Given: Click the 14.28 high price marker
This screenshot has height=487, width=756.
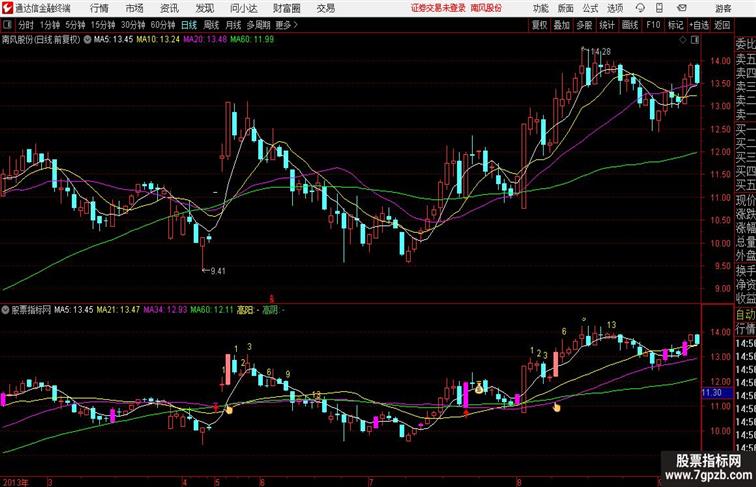Looking at the screenshot, I should tap(600, 51).
